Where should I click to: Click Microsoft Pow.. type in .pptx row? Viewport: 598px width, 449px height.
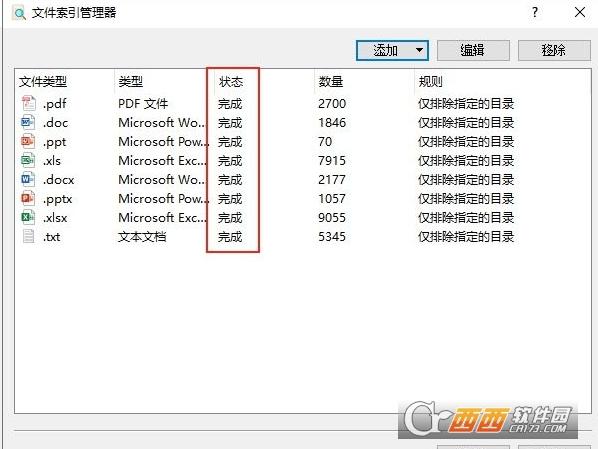pos(163,198)
